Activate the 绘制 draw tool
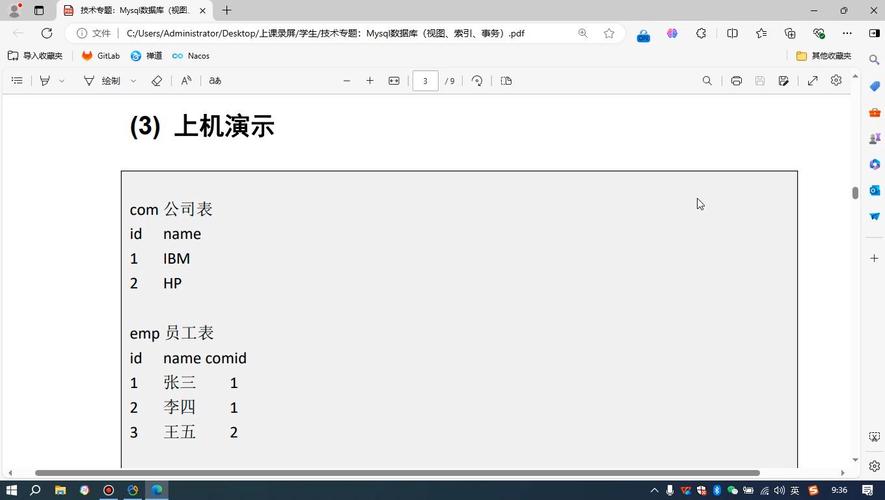This screenshot has width=885, height=500. click(x=102, y=81)
